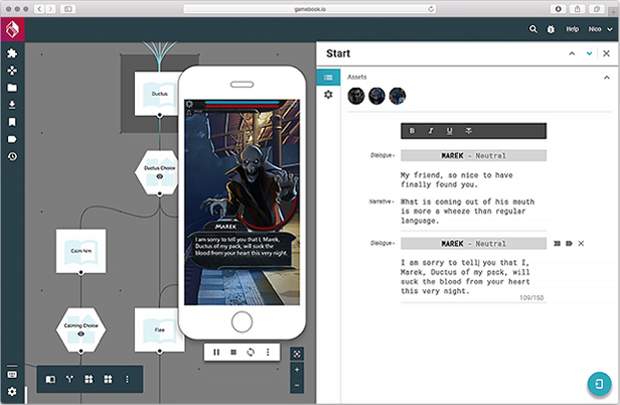Image resolution: width=620 pixels, height=405 pixels.
Task: Click the browser back button
Action: click(39, 9)
